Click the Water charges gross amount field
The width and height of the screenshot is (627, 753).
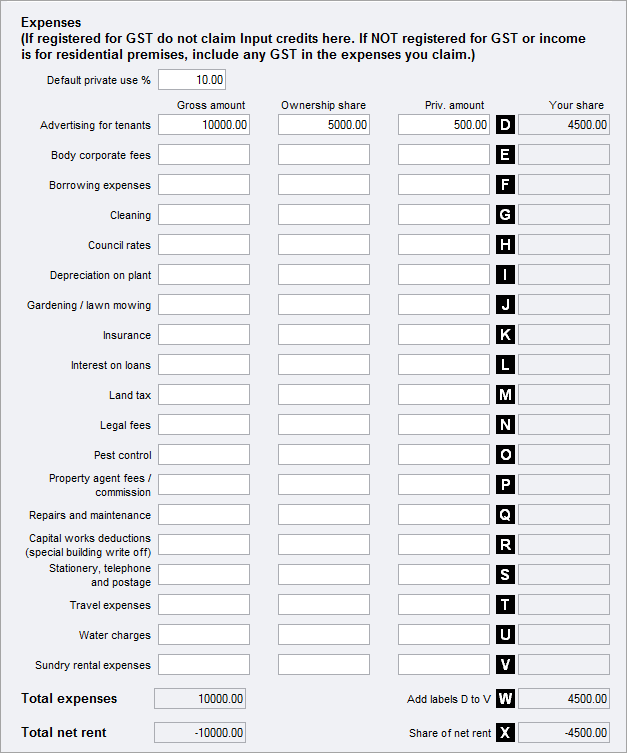(204, 635)
